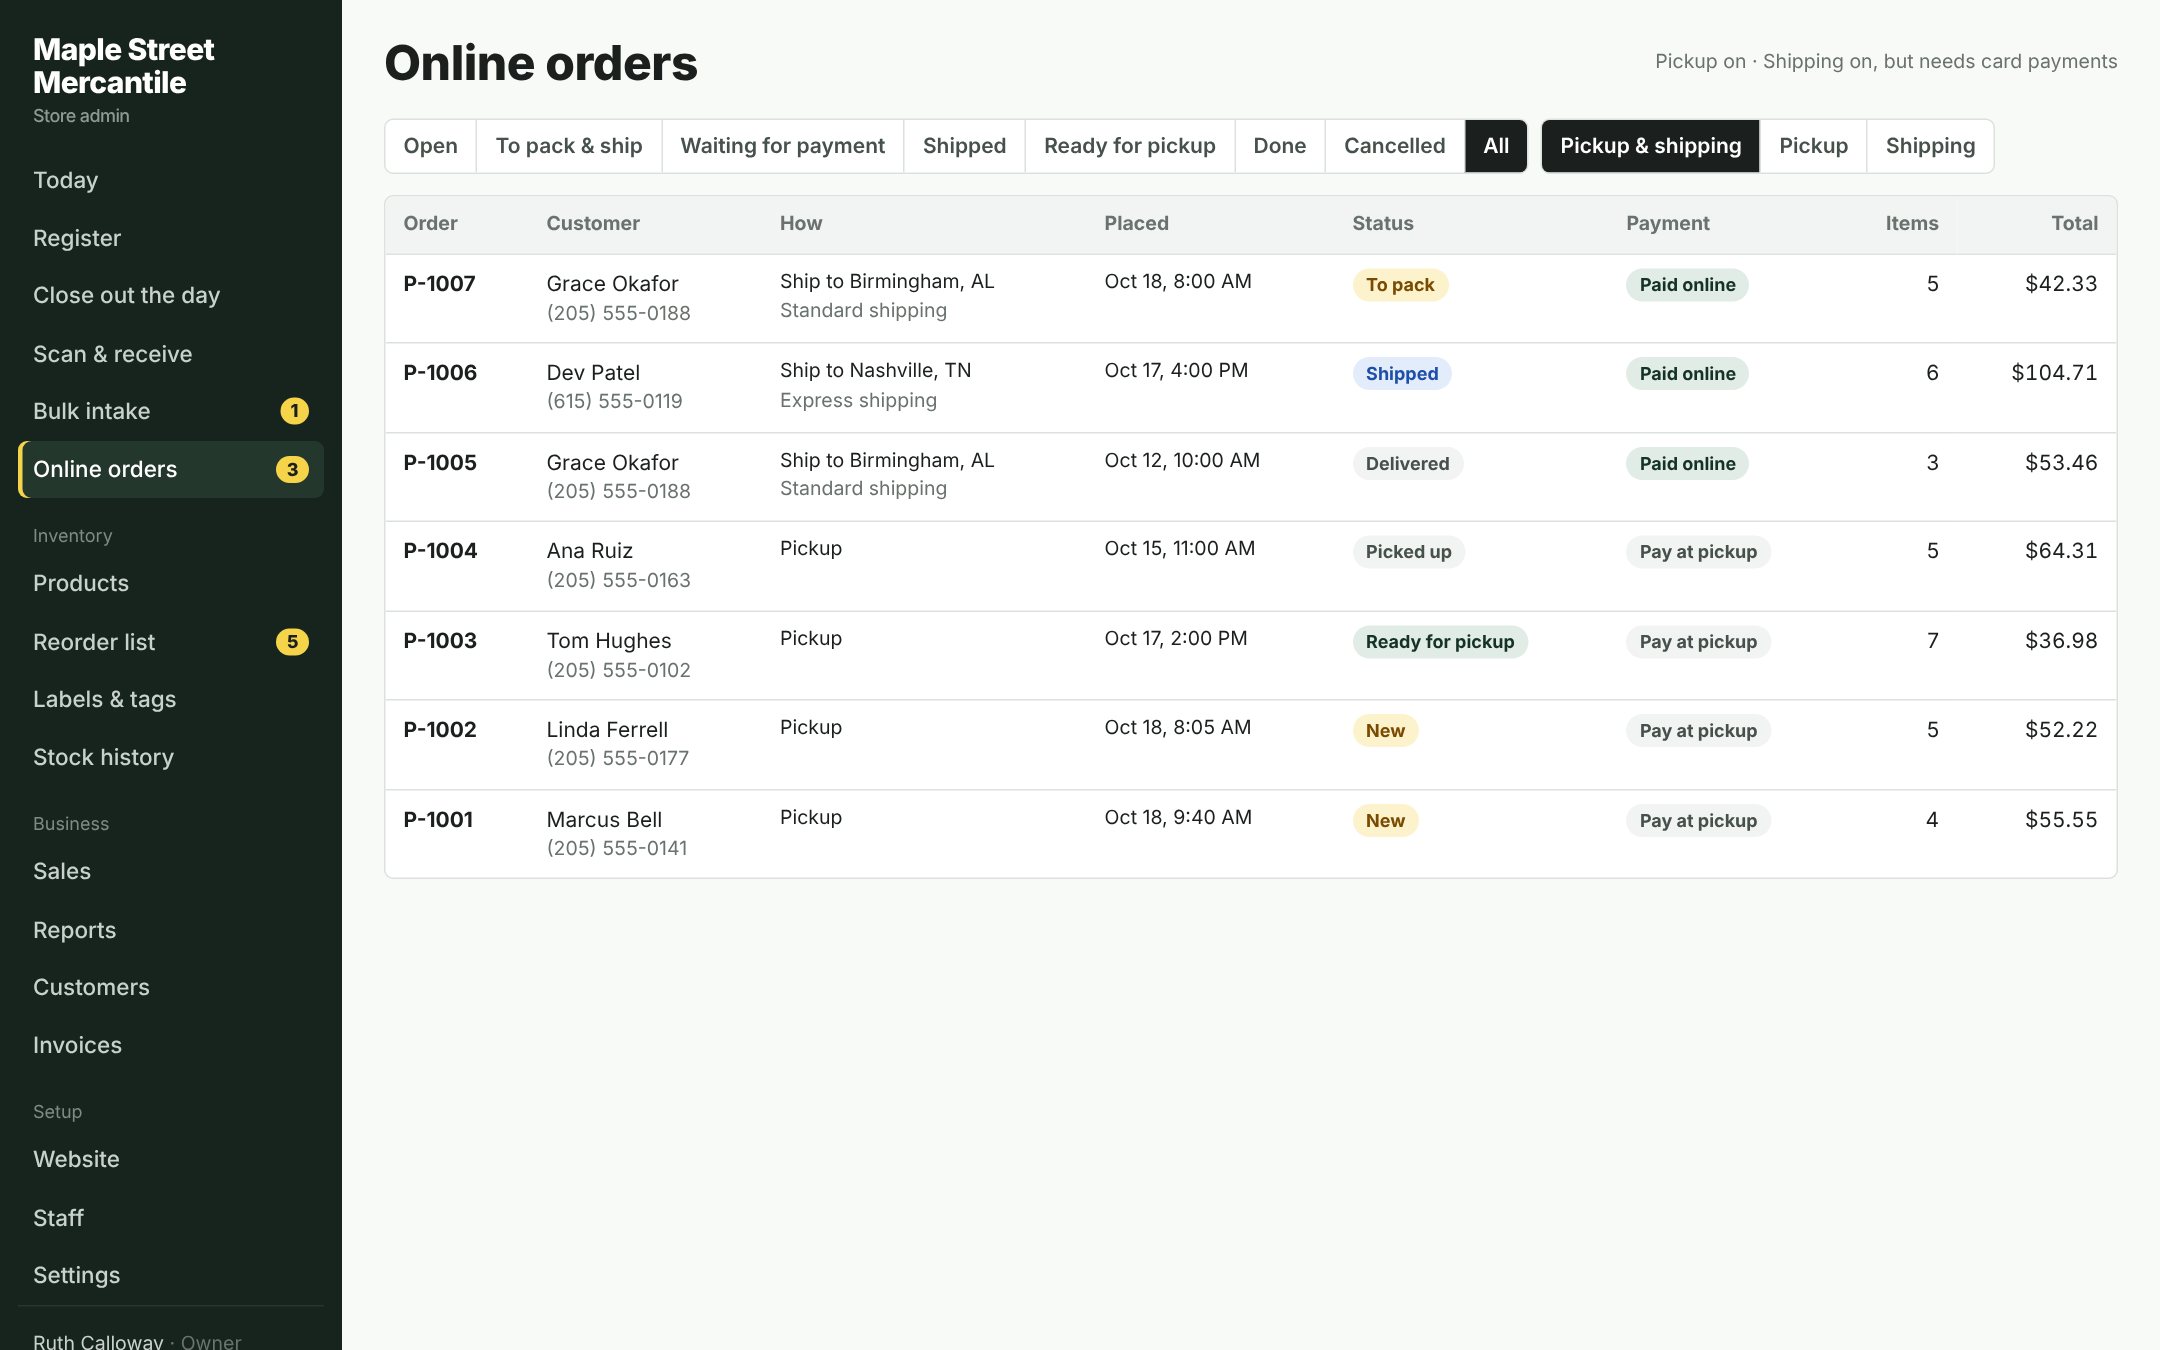Viewport: 2160px width, 1350px height.
Task: Switch to the Shipped filter tab
Action: click(x=965, y=146)
